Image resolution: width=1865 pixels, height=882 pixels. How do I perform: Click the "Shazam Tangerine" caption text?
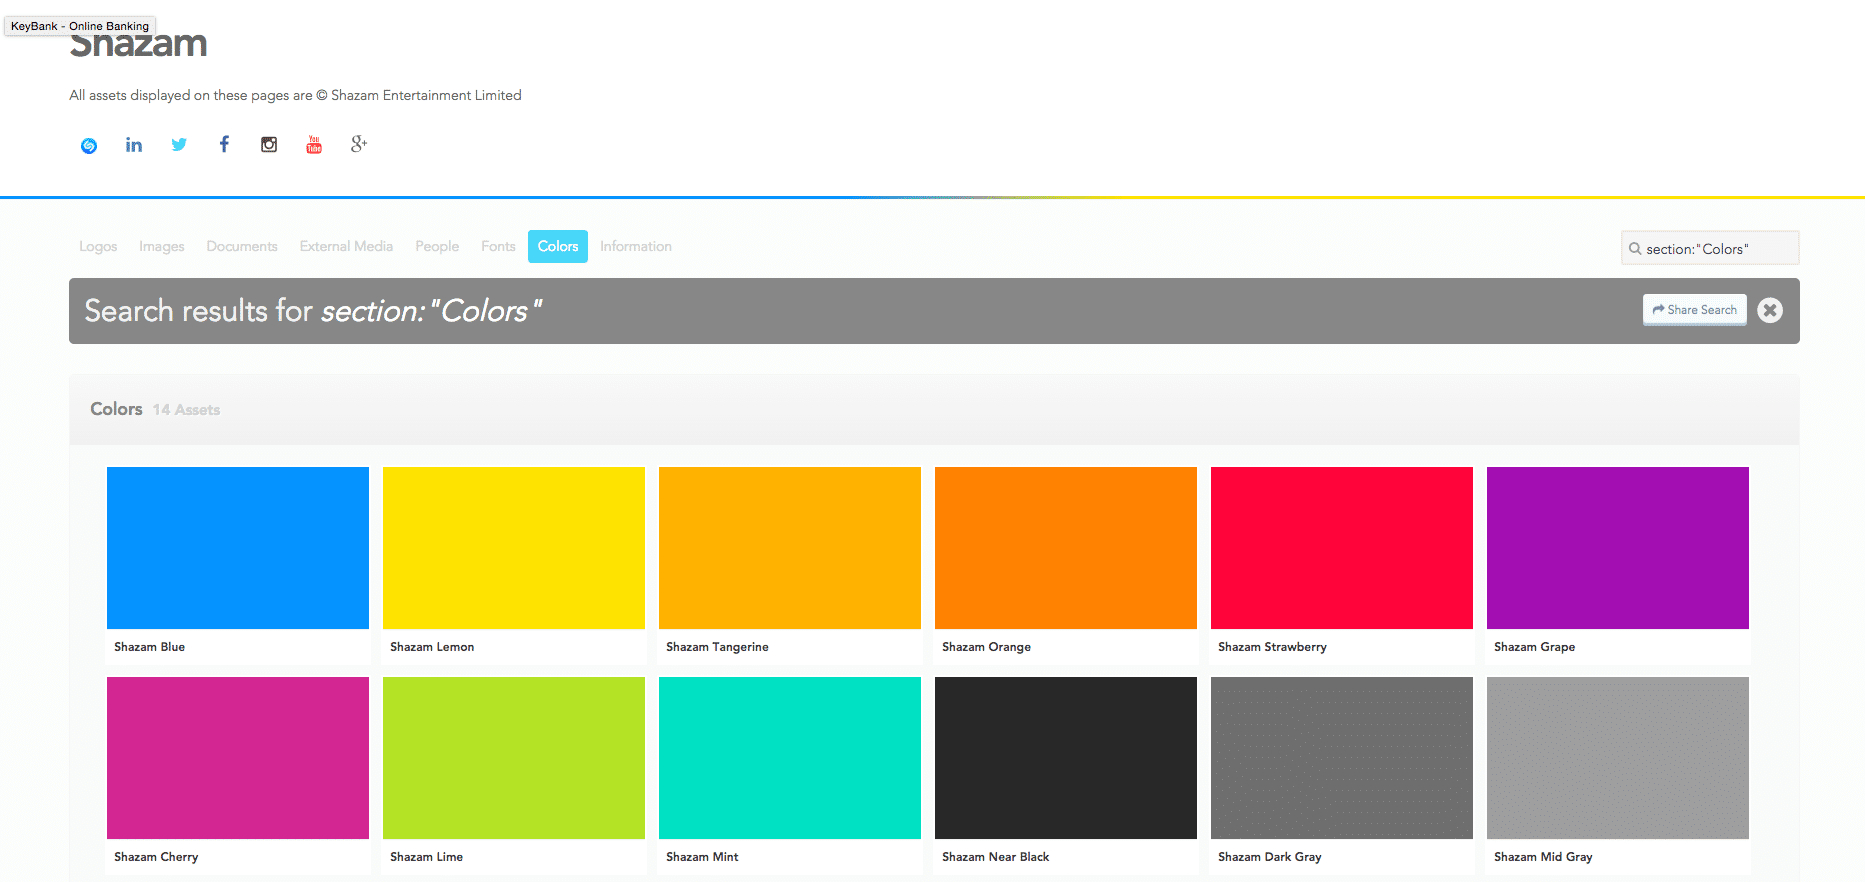point(717,647)
